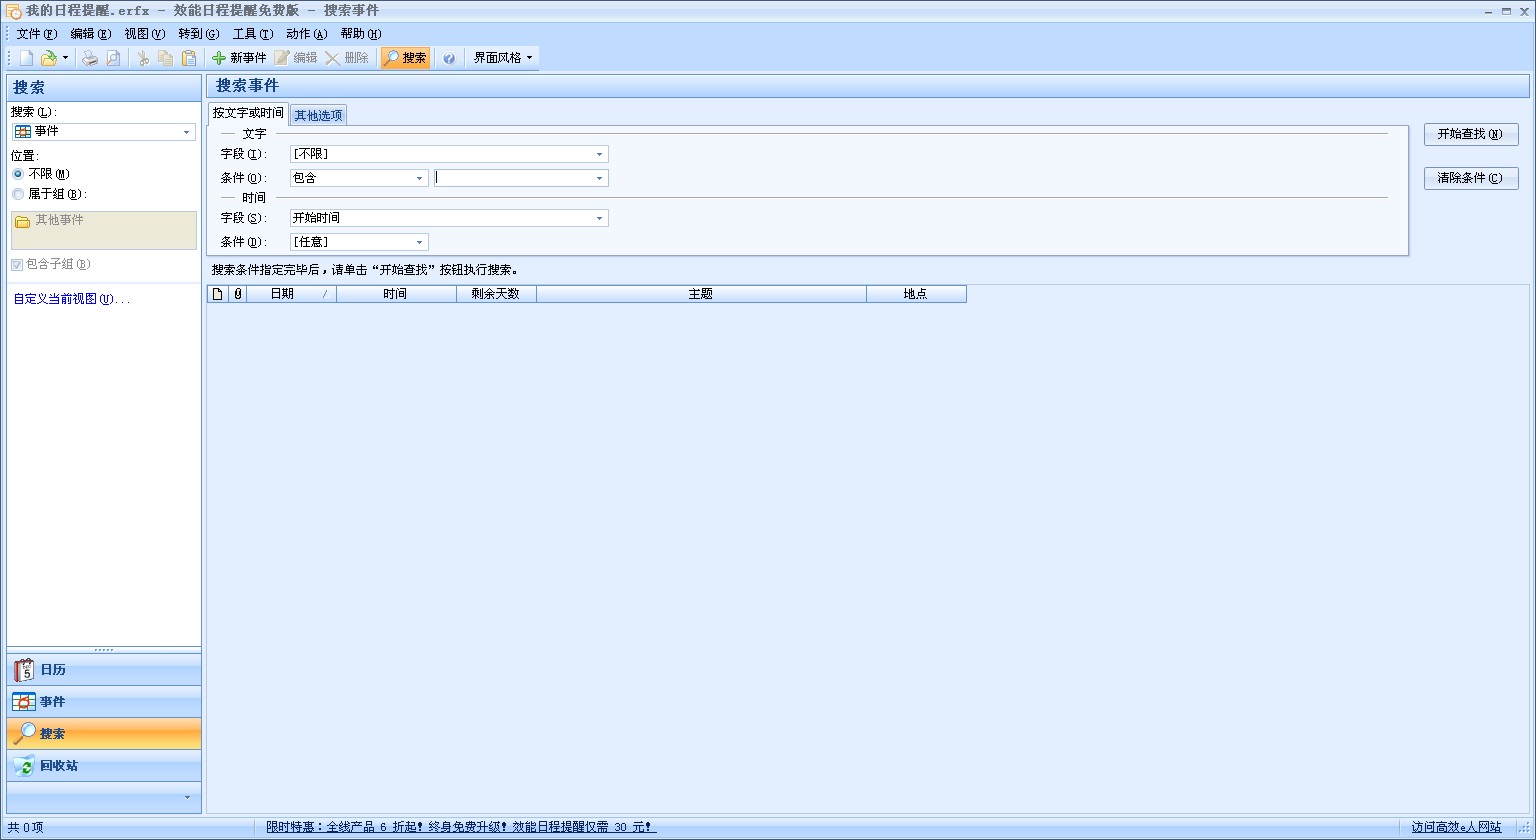Open the 搜索 navigation pane button
1536x840 pixels.
104,734
